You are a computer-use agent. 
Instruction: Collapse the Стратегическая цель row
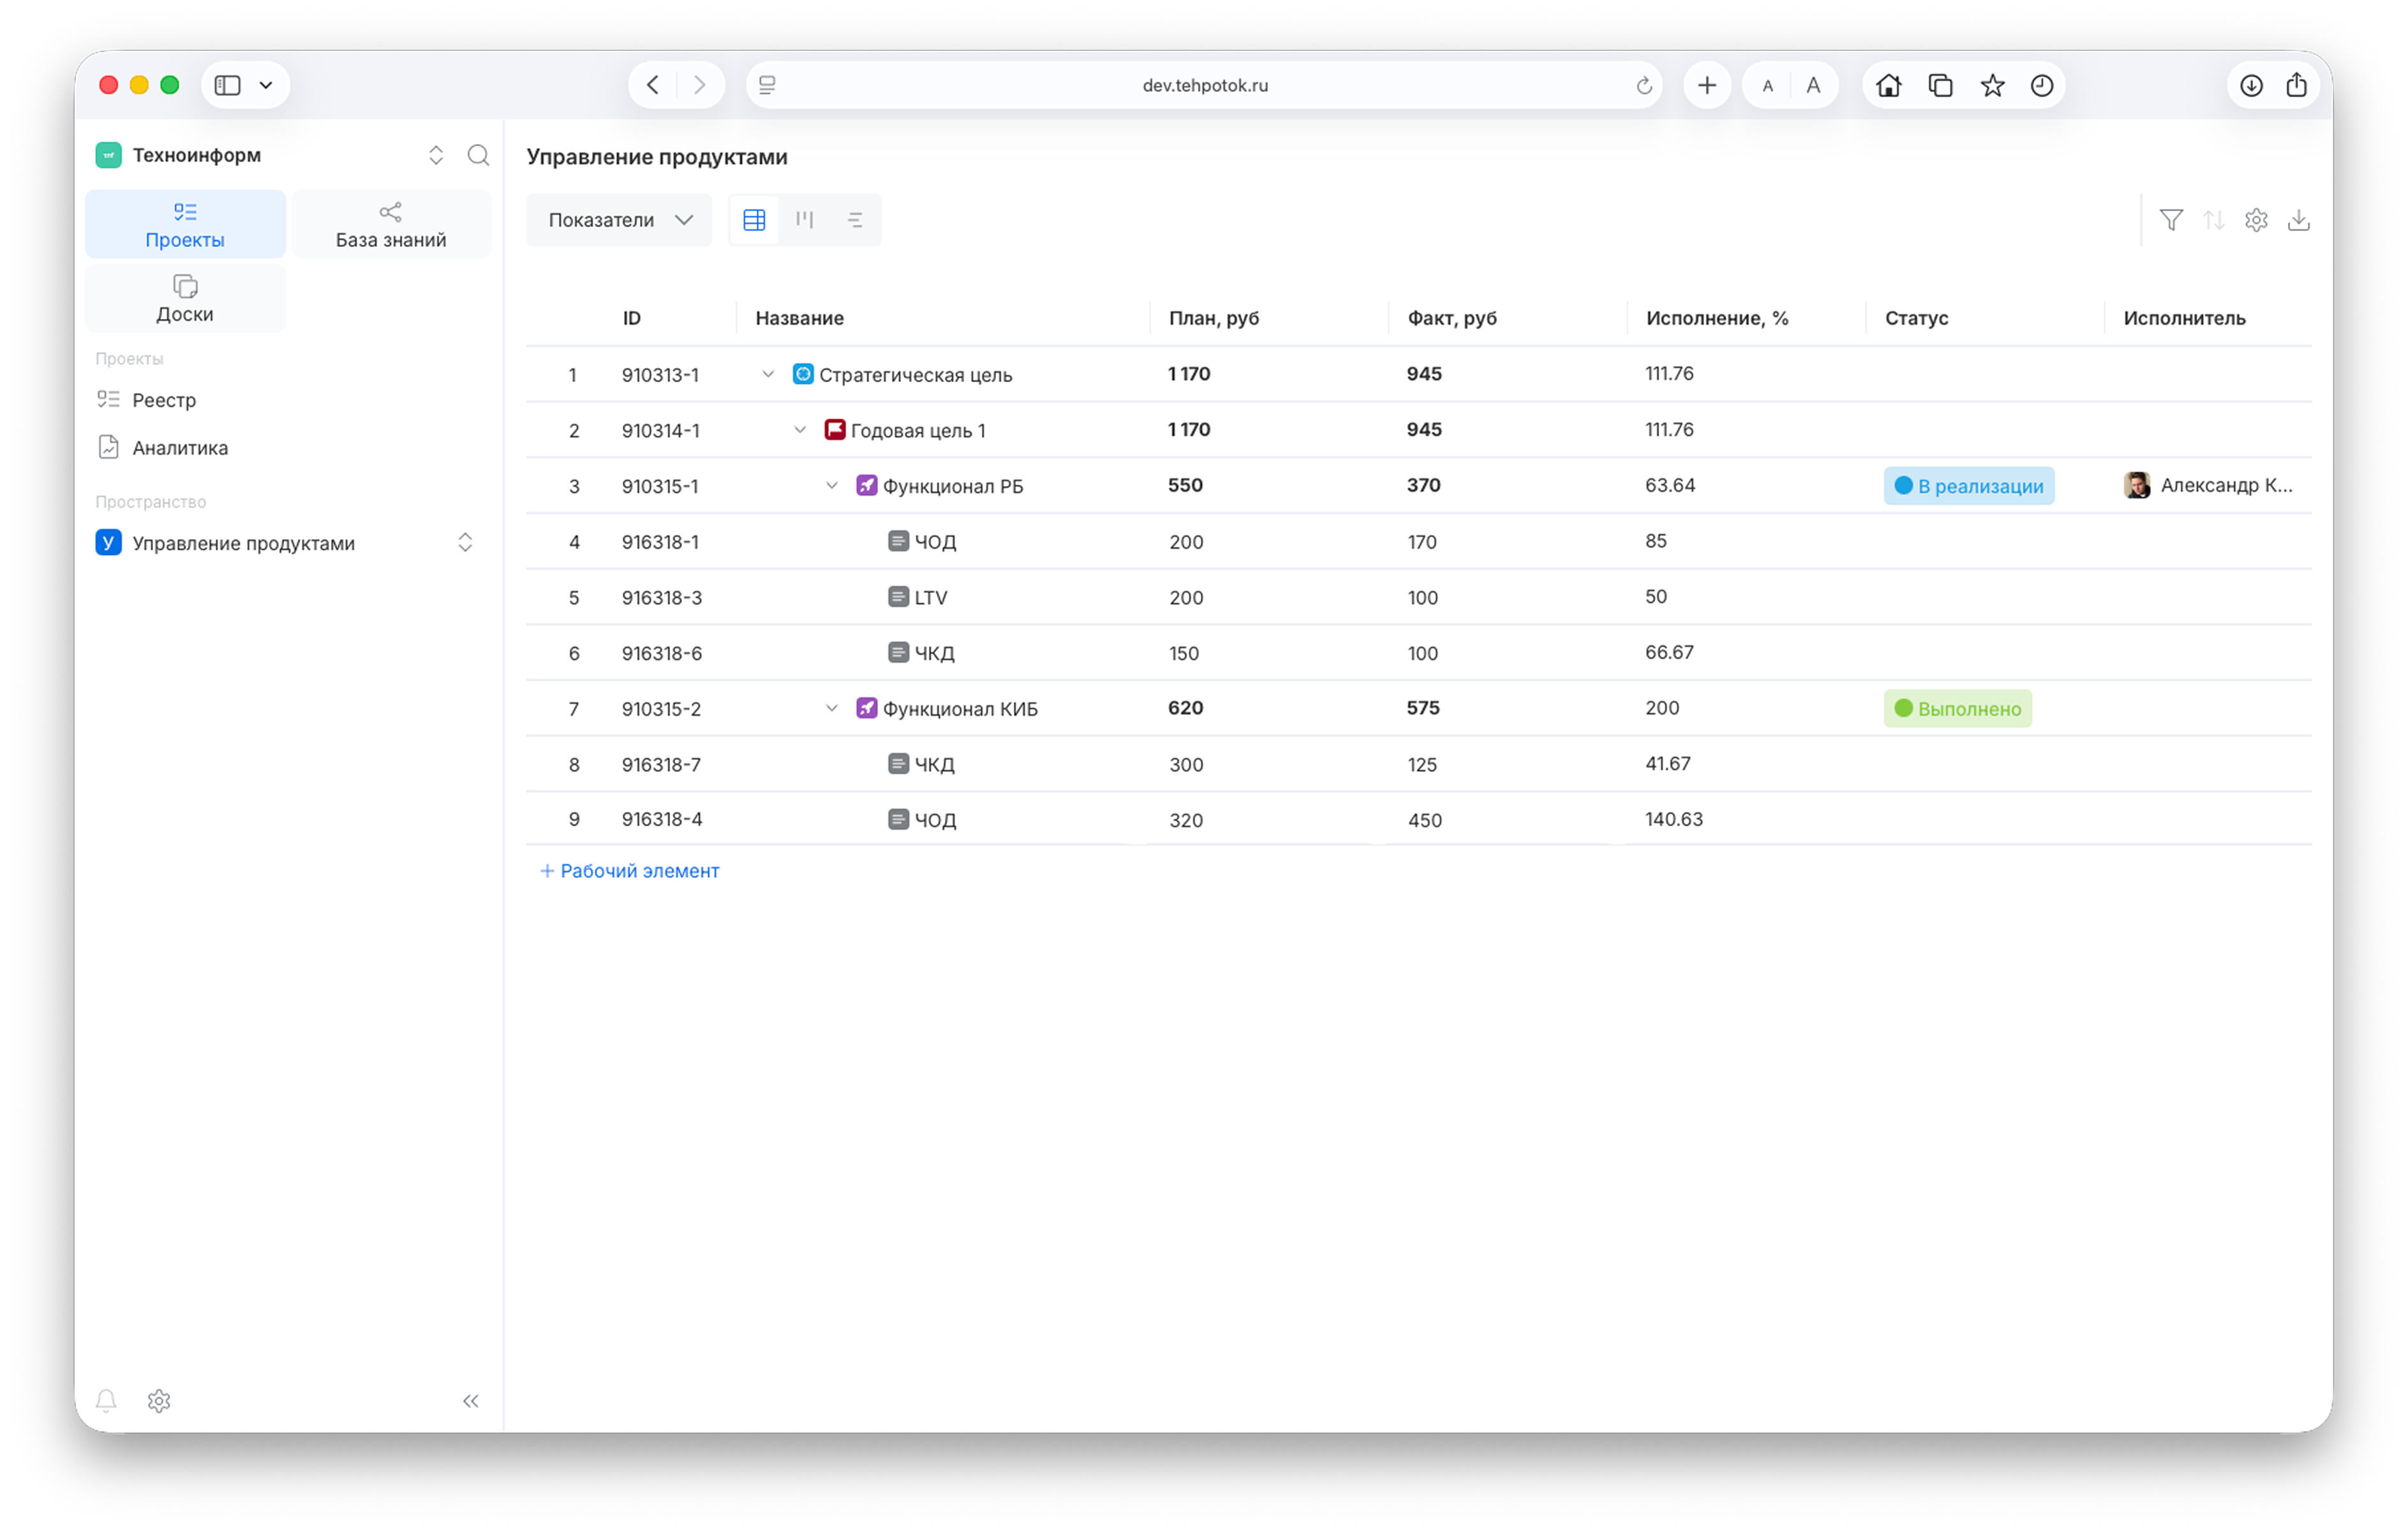click(x=768, y=374)
